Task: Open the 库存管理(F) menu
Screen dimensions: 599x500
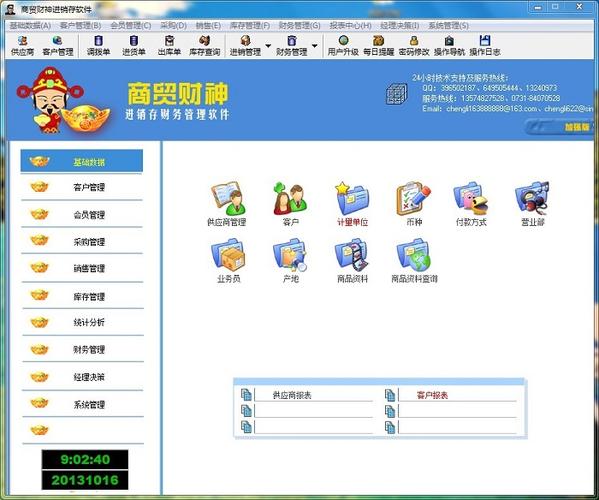Action: [x=249, y=26]
